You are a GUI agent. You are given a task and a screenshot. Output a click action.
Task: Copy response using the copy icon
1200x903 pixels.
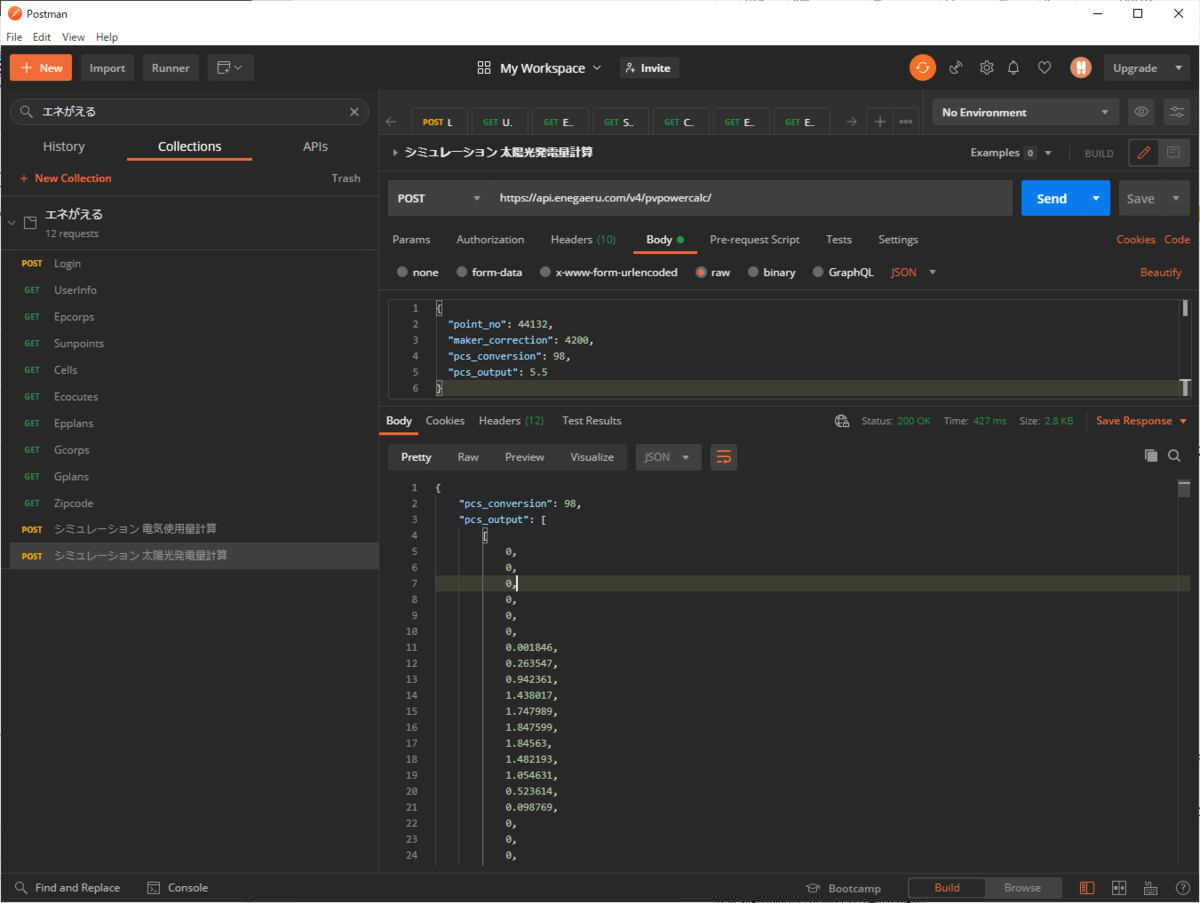tap(1151, 456)
